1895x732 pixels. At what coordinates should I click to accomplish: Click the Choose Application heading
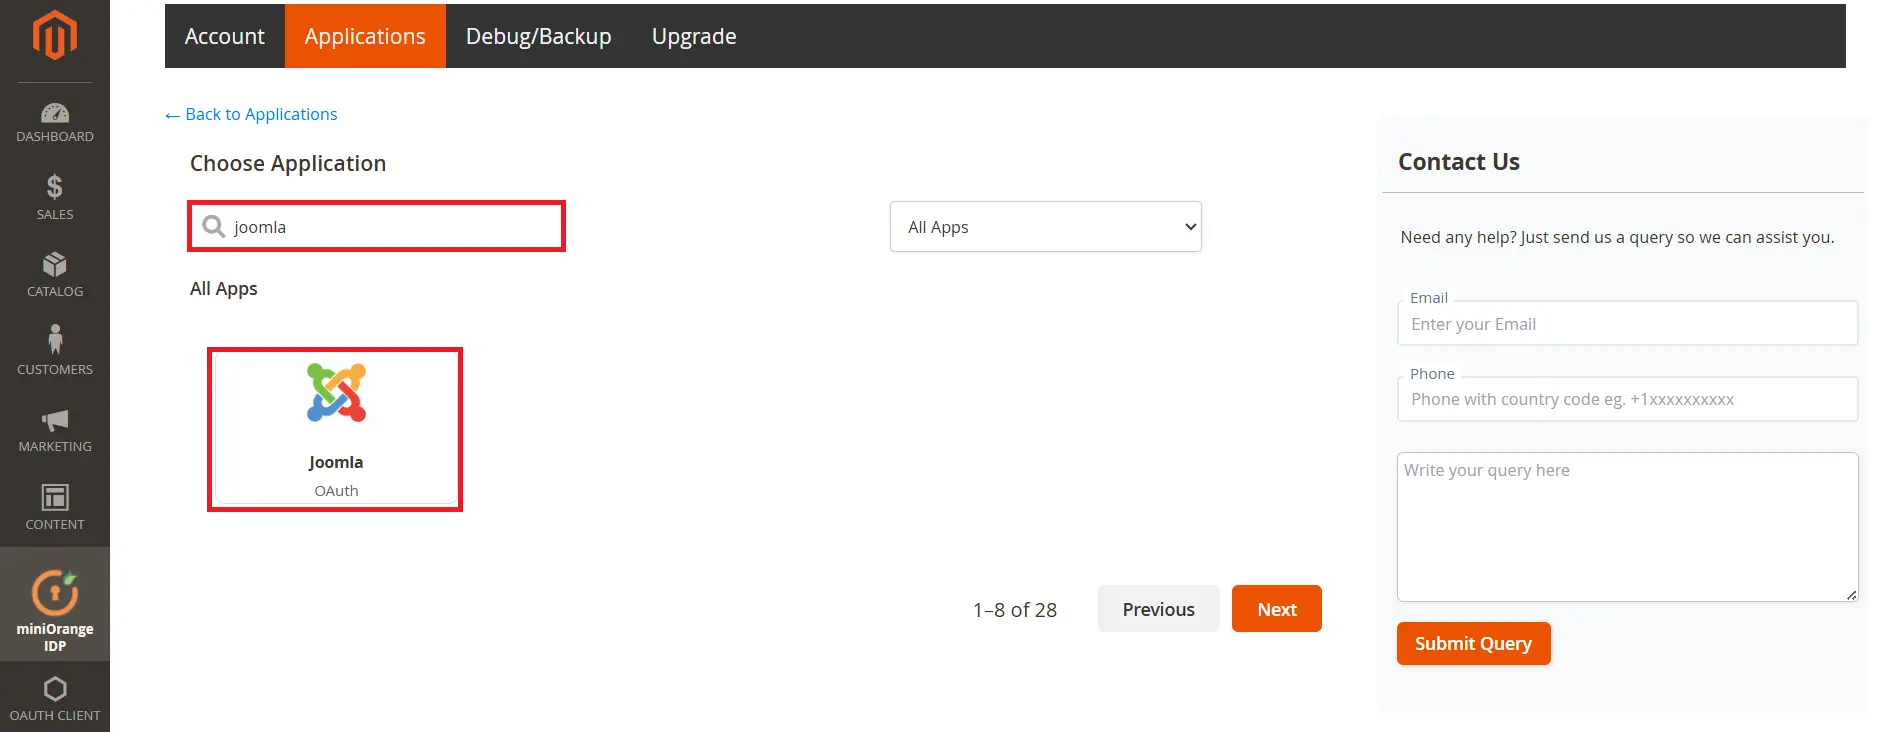[x=288, y=163]
